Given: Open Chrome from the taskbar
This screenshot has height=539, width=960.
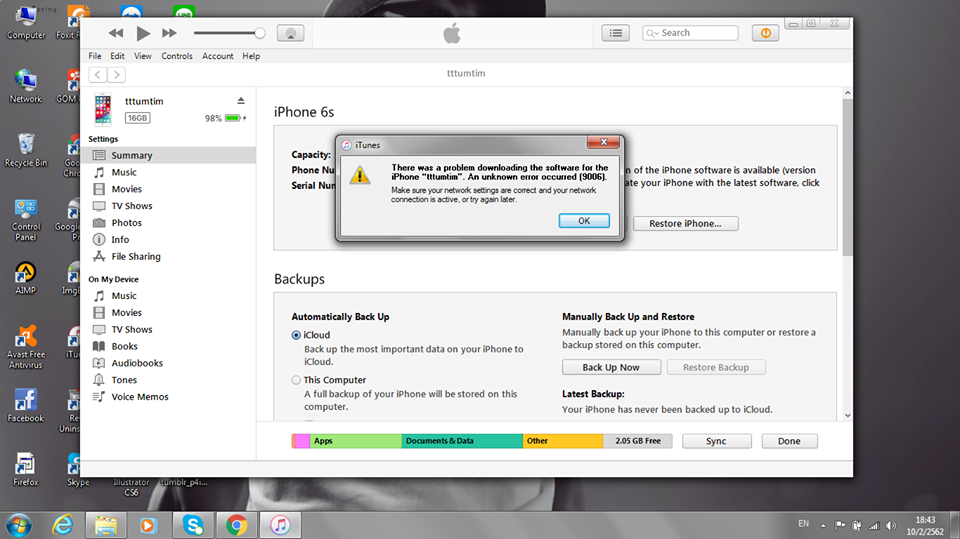Looking at the screenshot, I should tap(236, 525).
